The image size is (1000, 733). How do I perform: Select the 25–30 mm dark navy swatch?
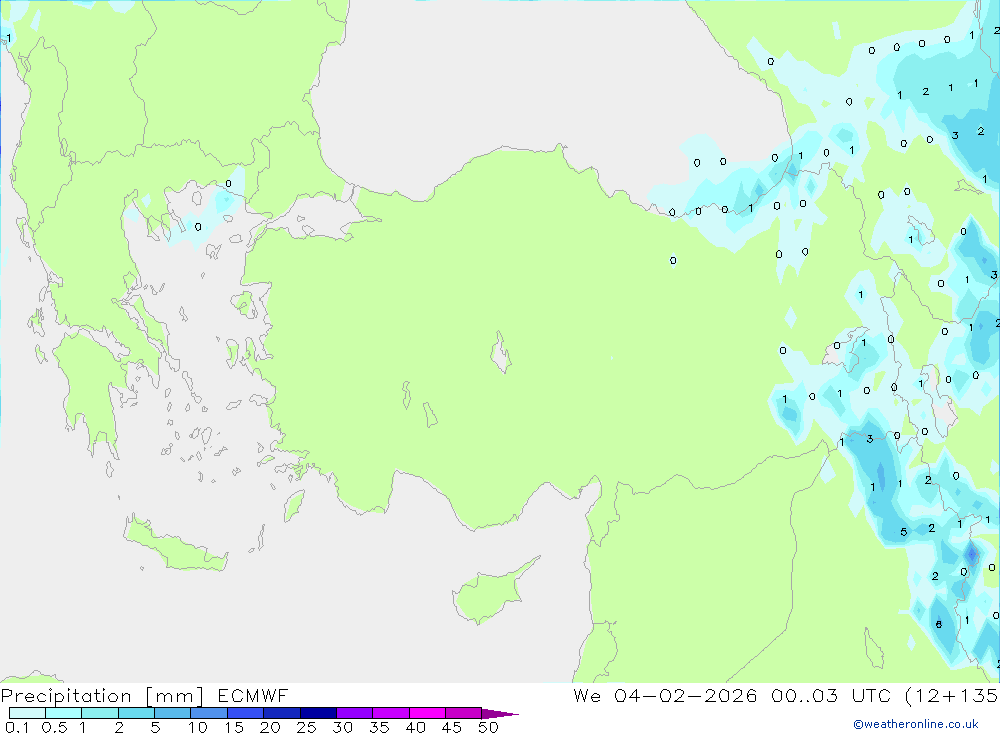pyautogui.click(x=318, y=713)
